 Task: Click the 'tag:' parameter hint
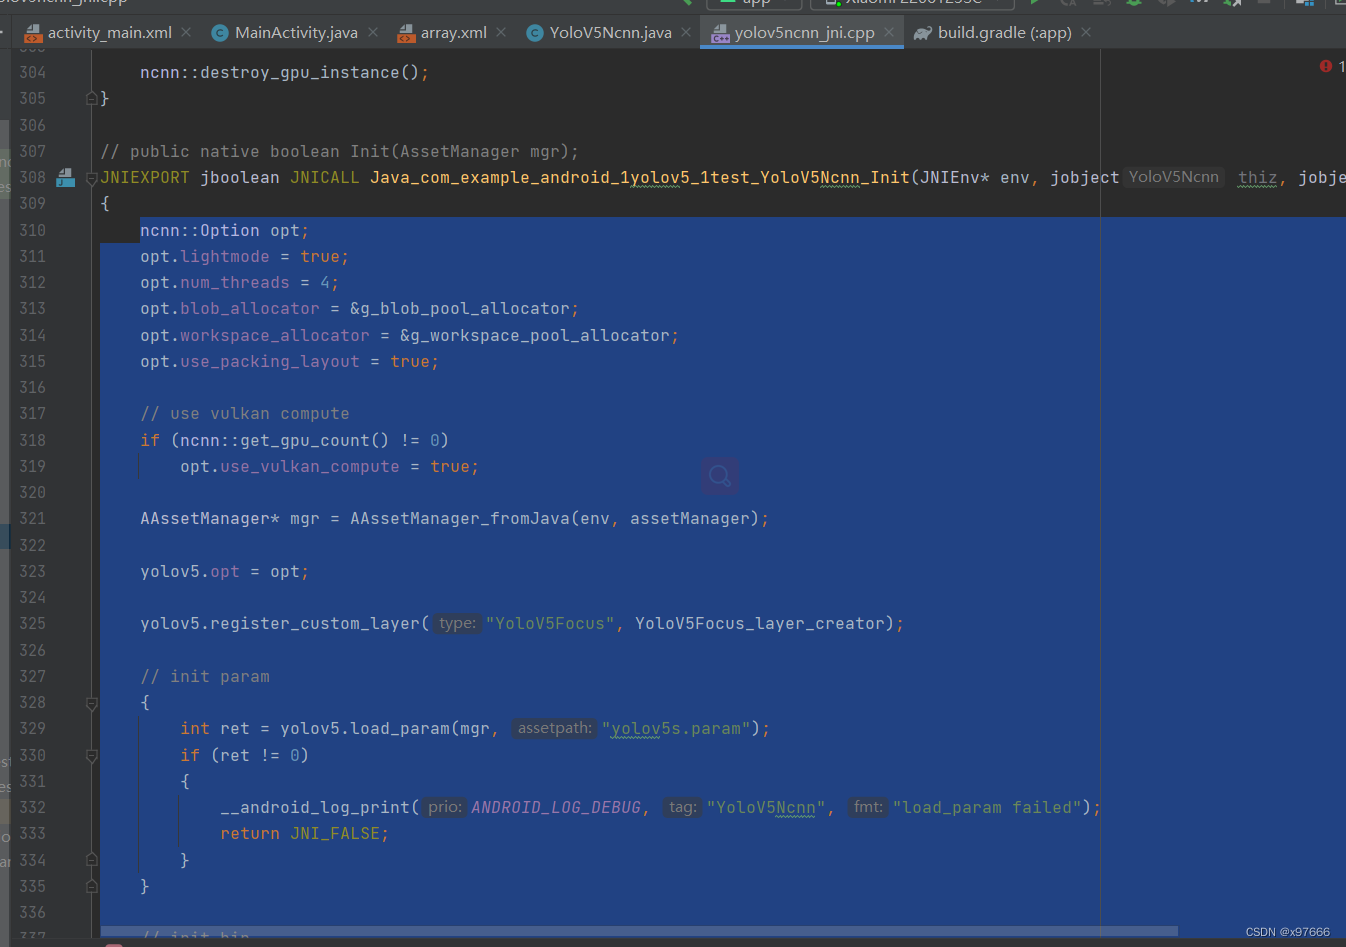[683, 807]
